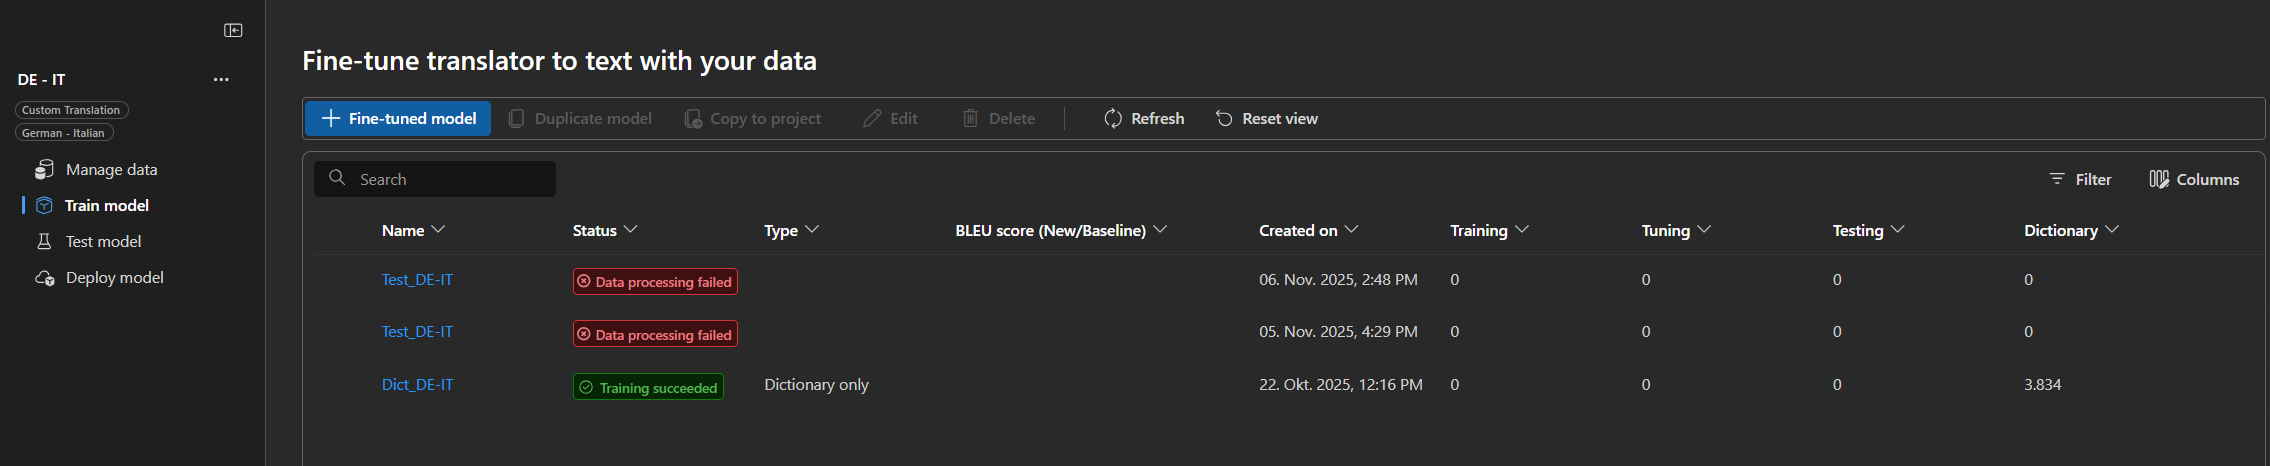The width and height of the screenshot is (2270, 466).
Task: Open the Dict_DE-IT model
Action: click(x=417, y=385)
